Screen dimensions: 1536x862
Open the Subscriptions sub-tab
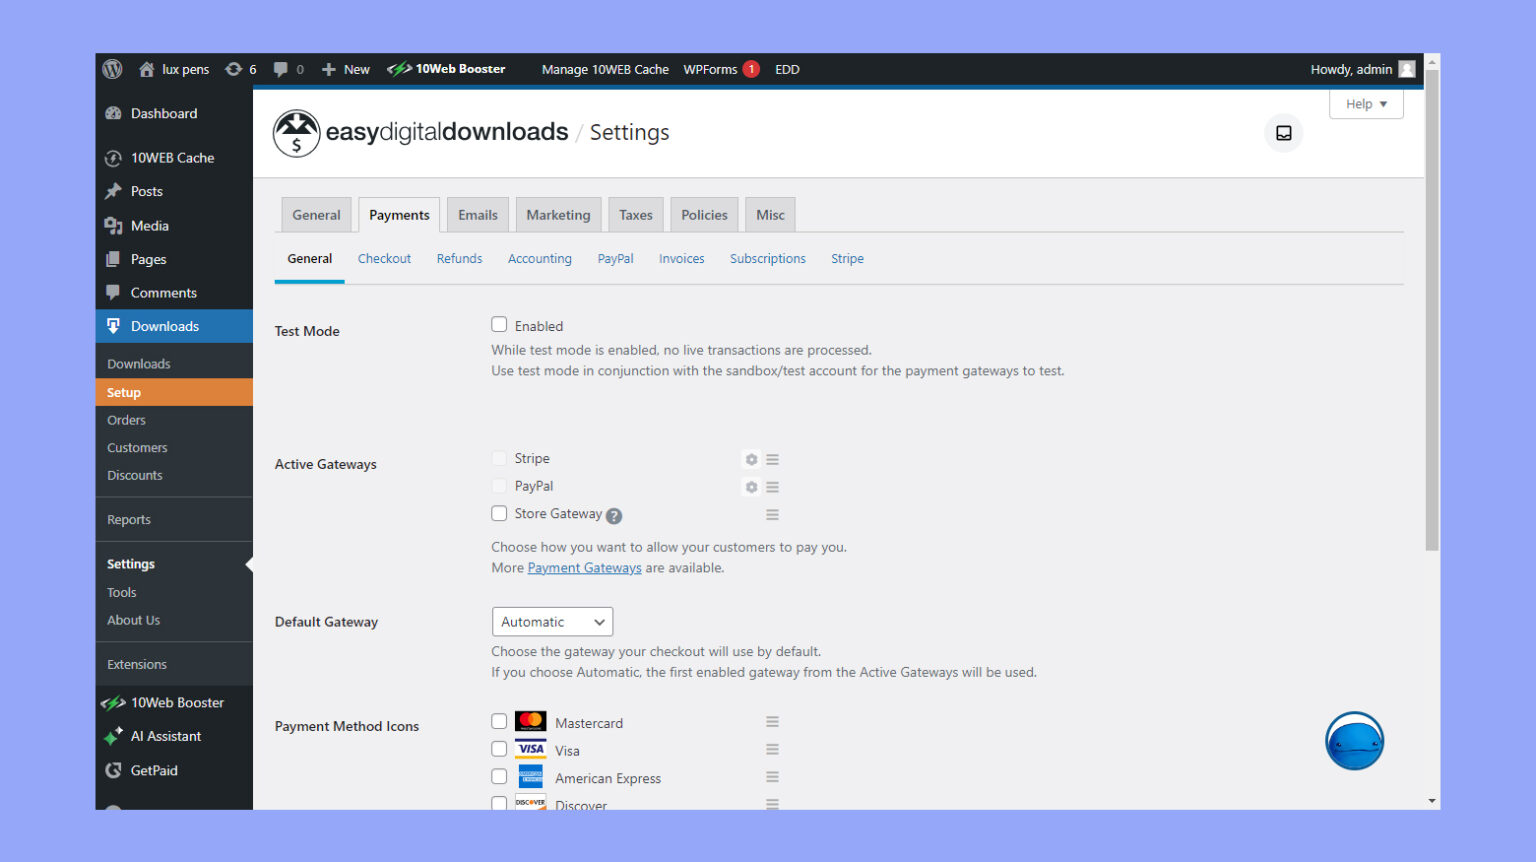point(767,258)
